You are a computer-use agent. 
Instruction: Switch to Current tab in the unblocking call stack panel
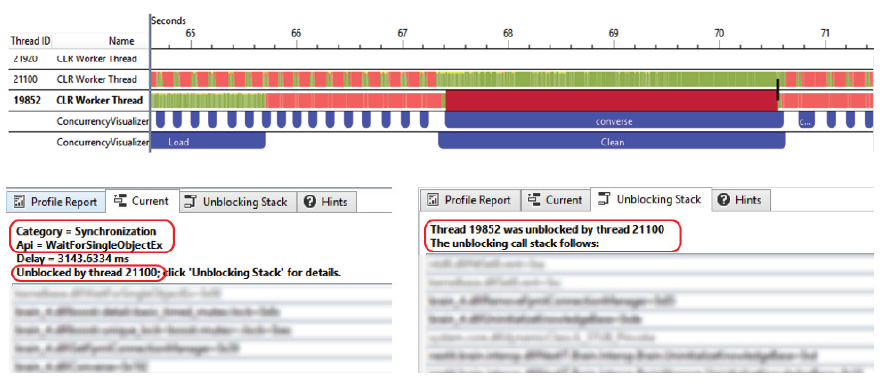[556, 200]
